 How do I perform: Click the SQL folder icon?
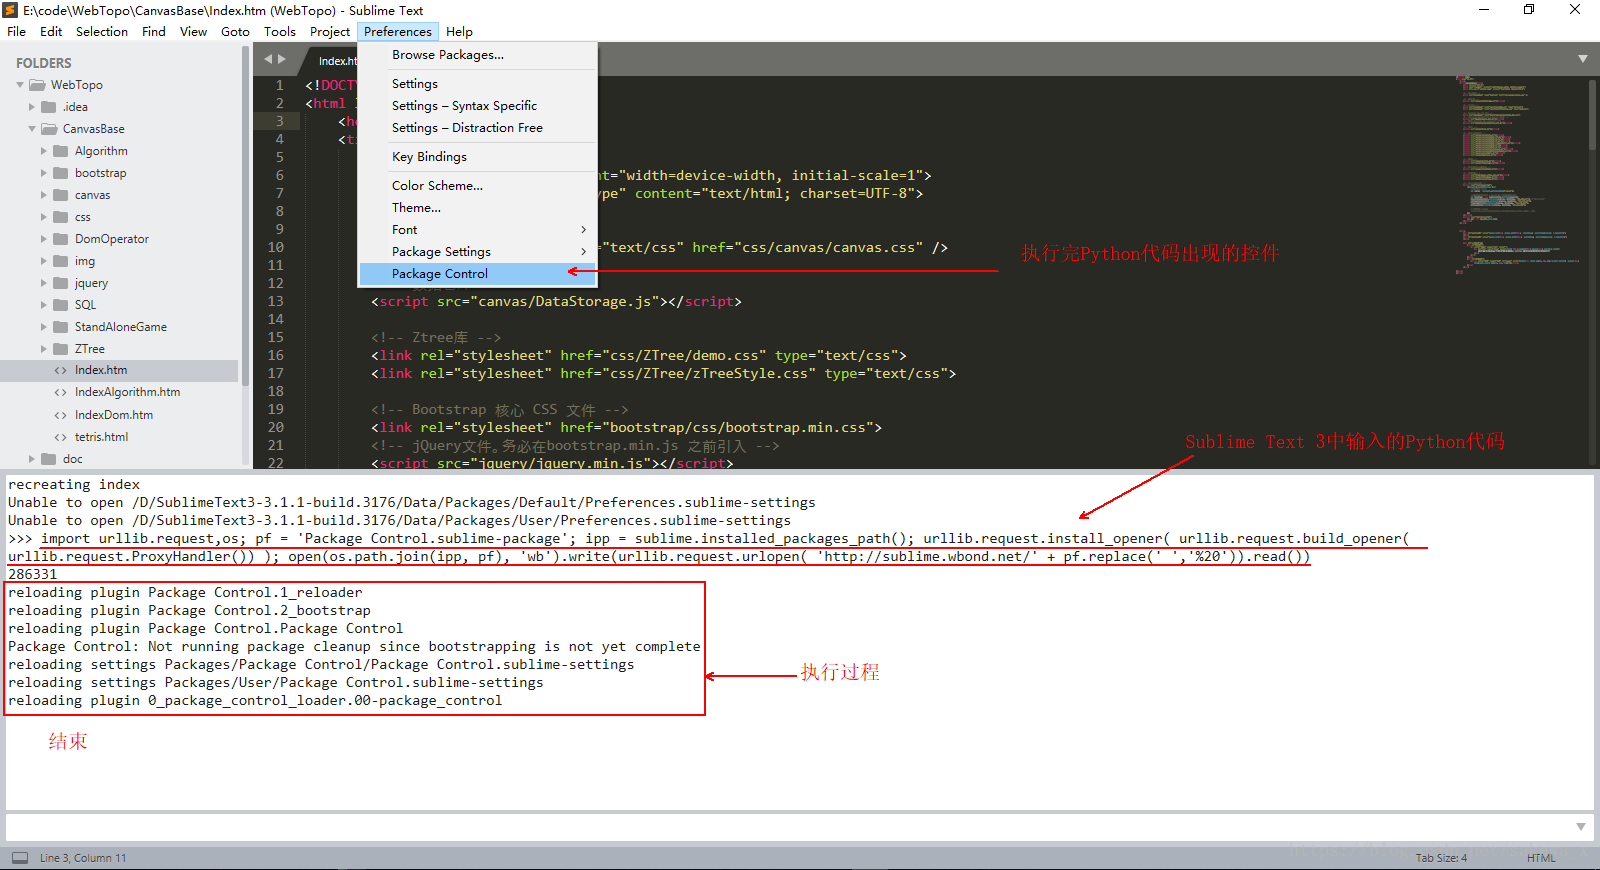(x=61, y=305)
